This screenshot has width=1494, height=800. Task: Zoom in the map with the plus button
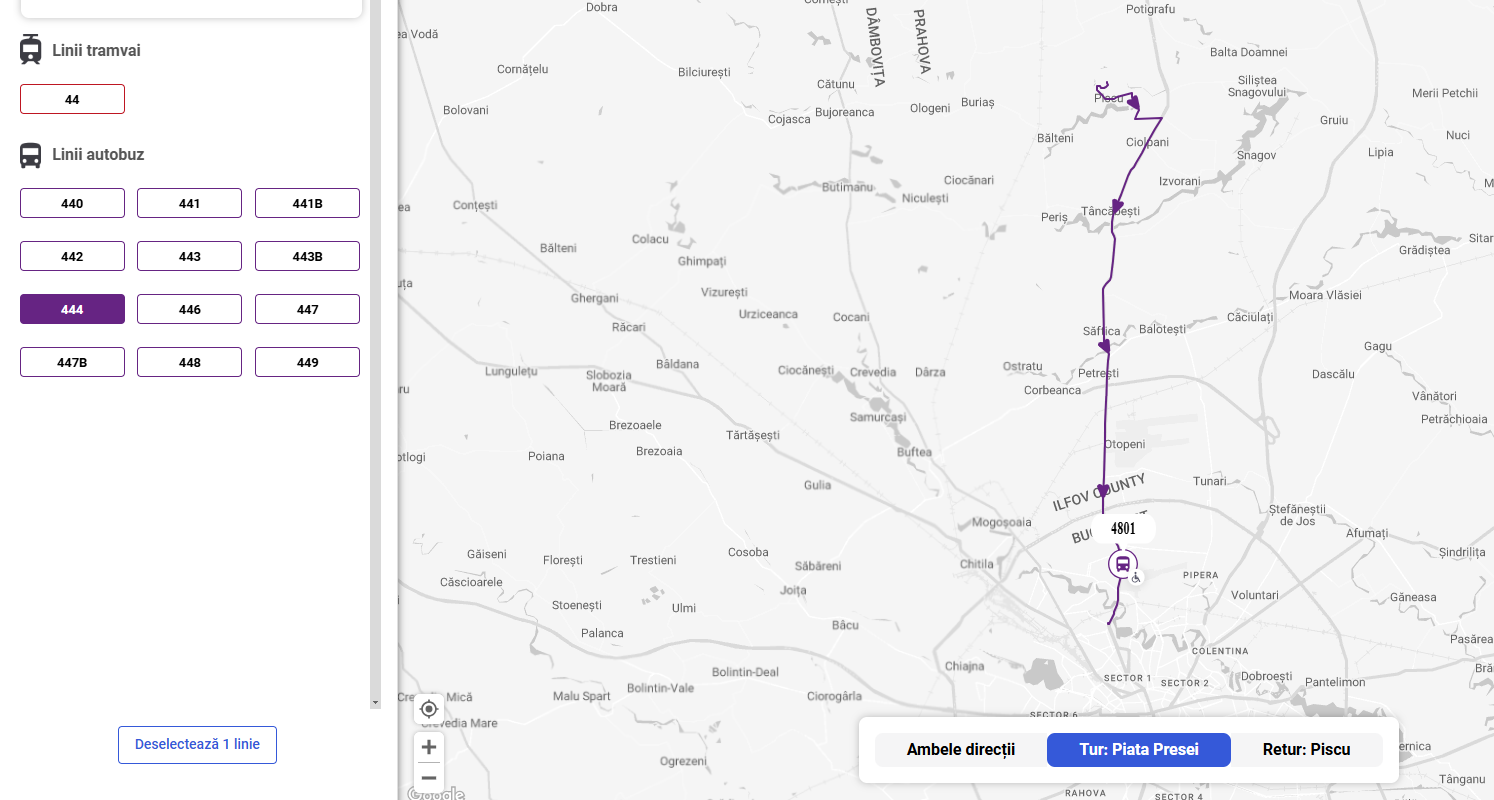429,747
